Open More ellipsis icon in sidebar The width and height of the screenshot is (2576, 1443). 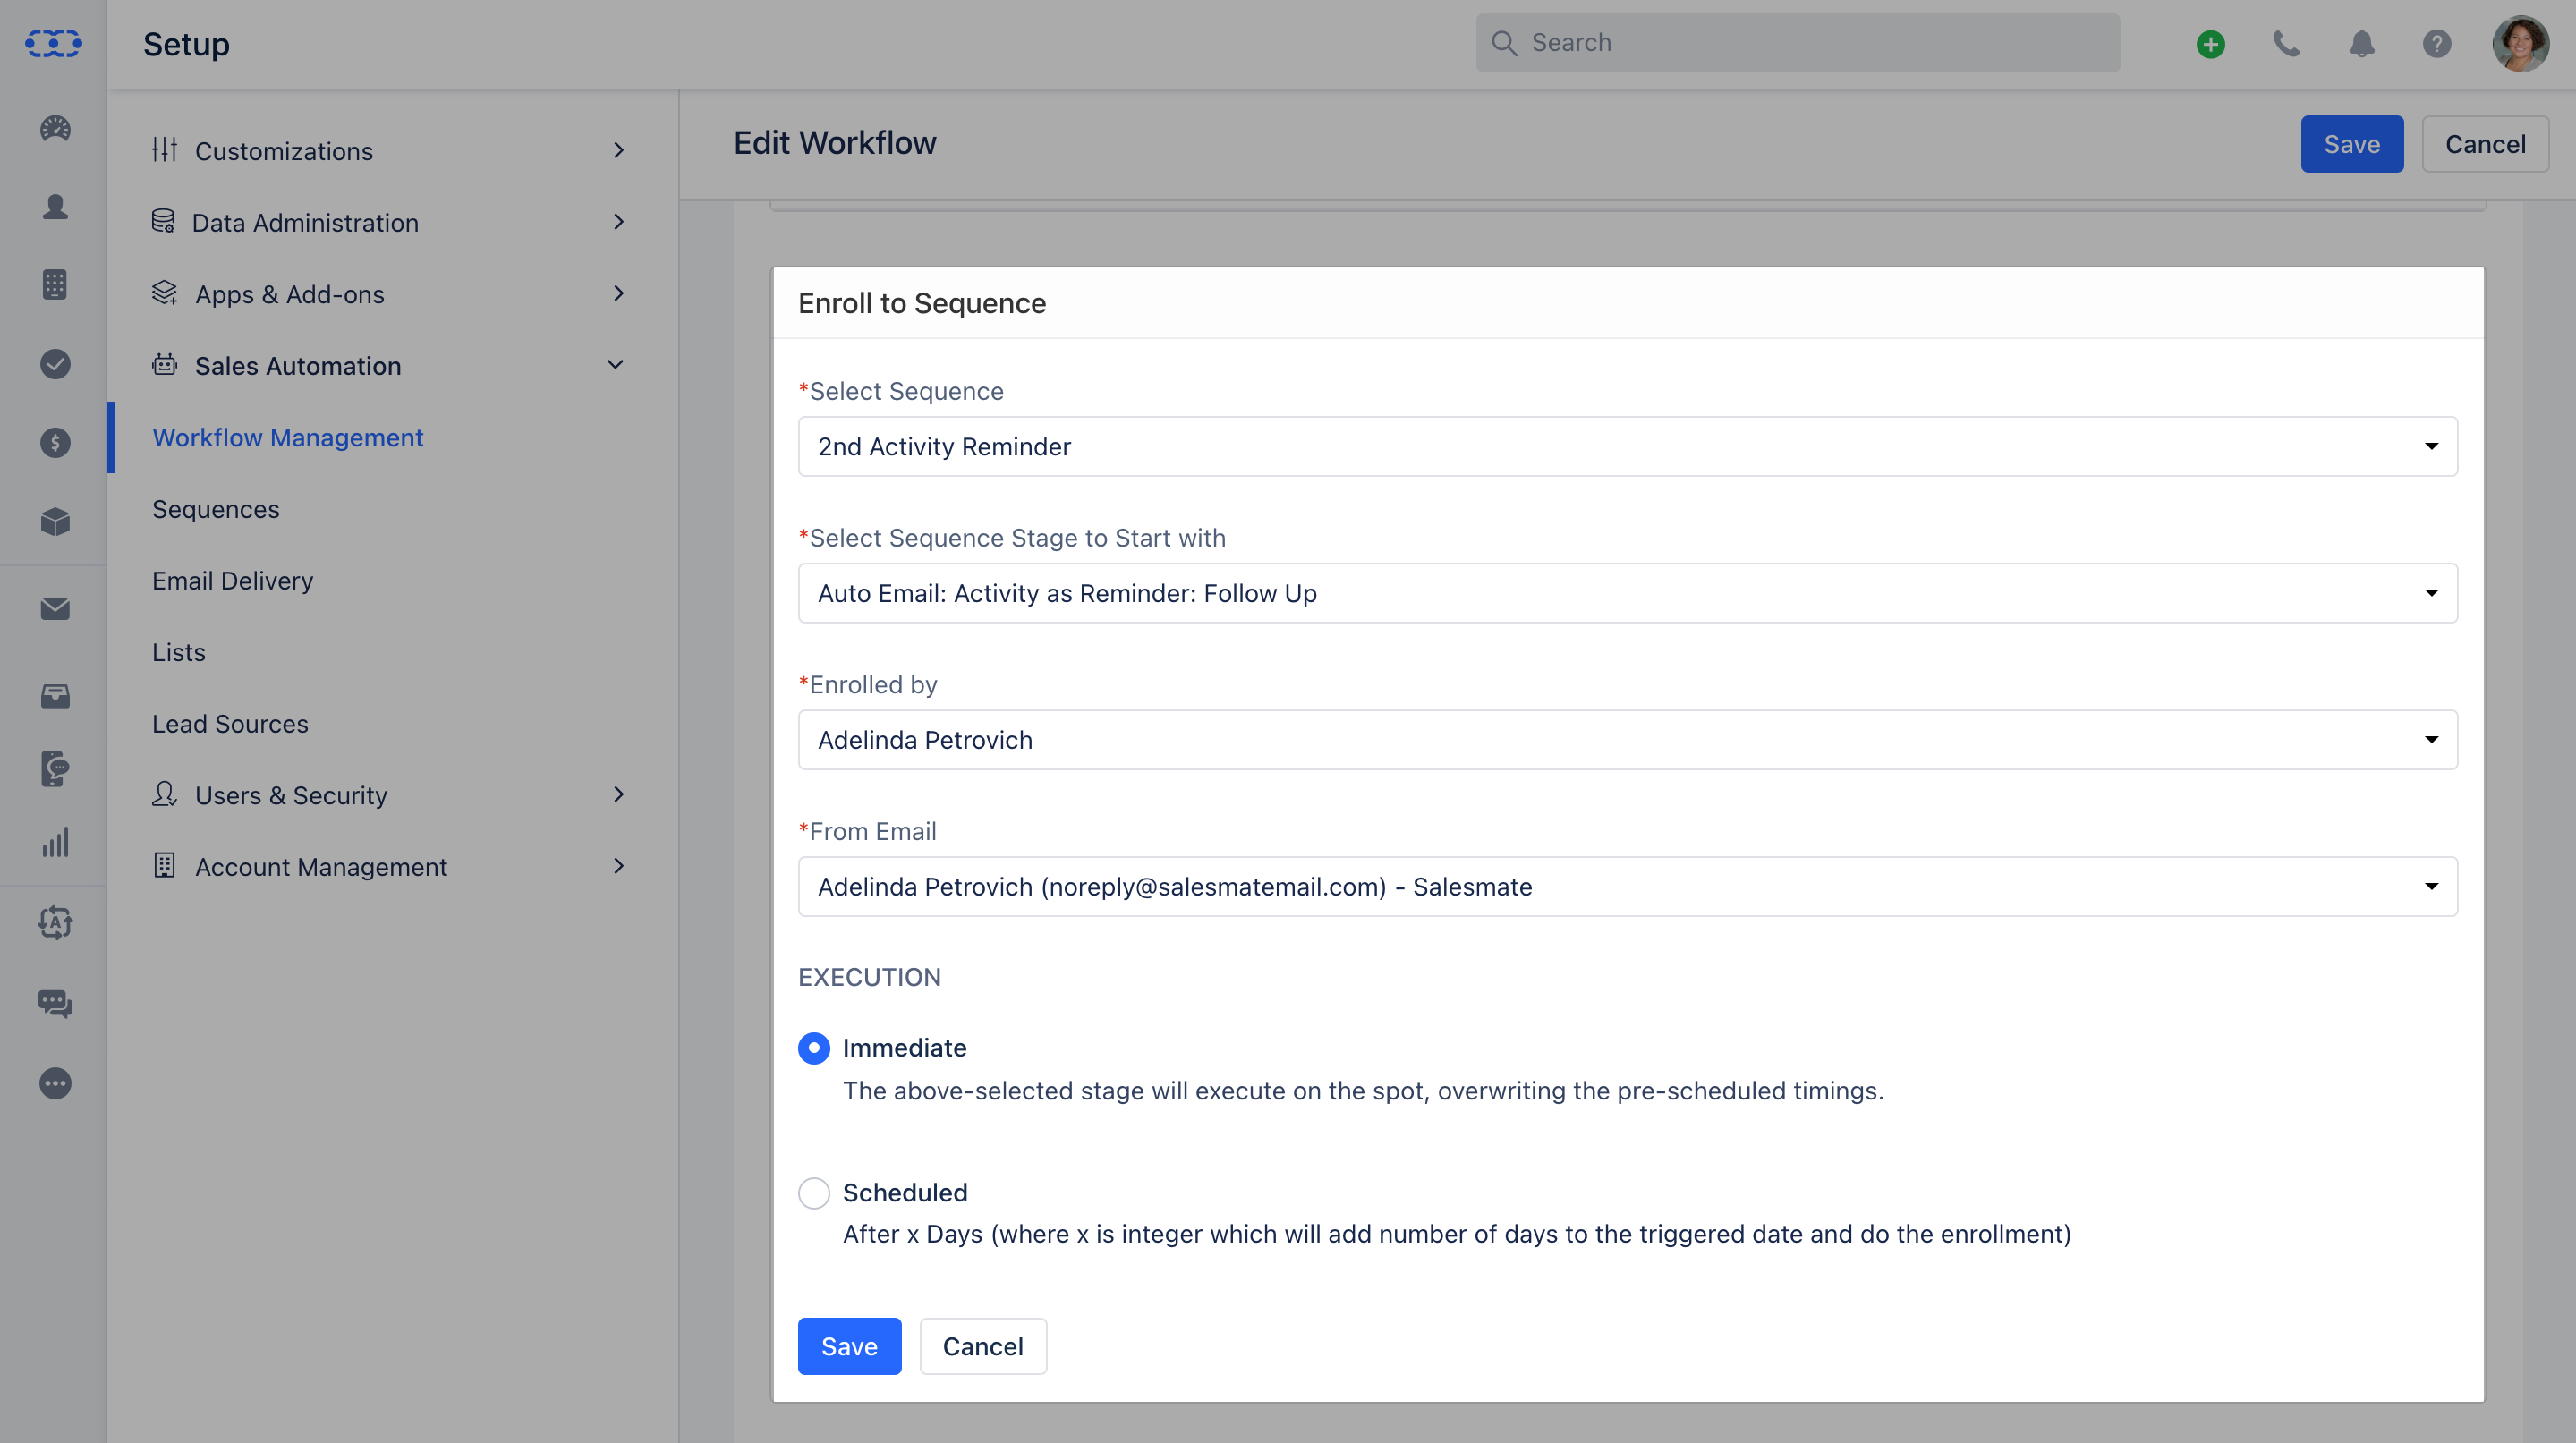[x=55, y=1083]
